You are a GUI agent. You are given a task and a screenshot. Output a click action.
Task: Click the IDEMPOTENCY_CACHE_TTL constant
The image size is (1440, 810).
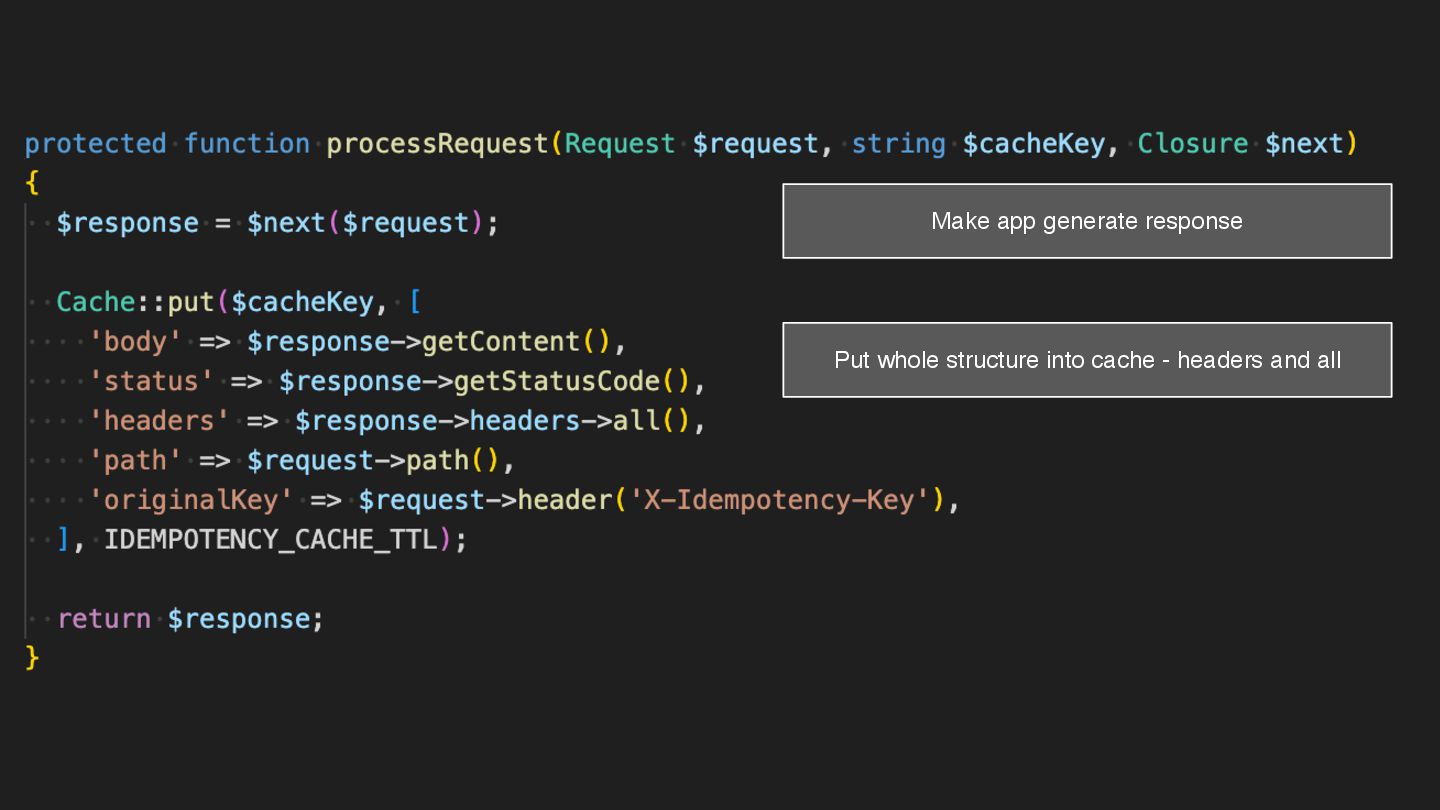click(x=271, y=540)
